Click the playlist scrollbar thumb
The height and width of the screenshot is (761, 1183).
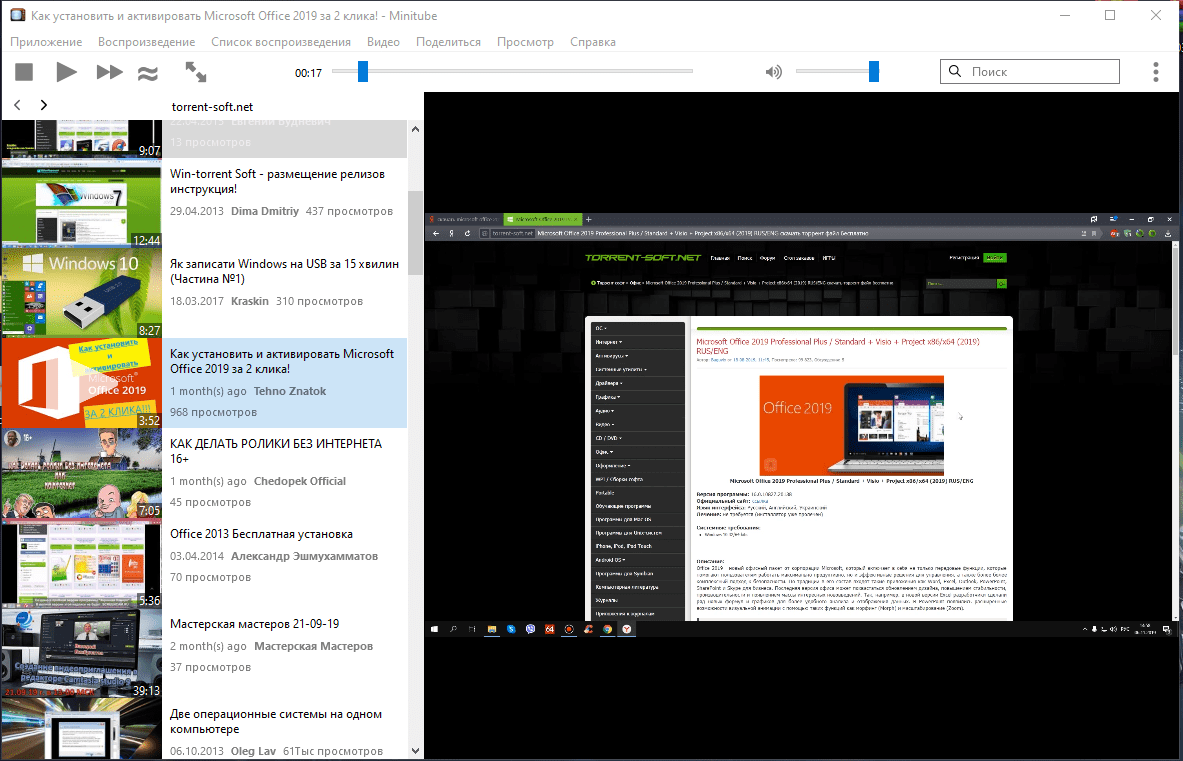coord(415,233)
